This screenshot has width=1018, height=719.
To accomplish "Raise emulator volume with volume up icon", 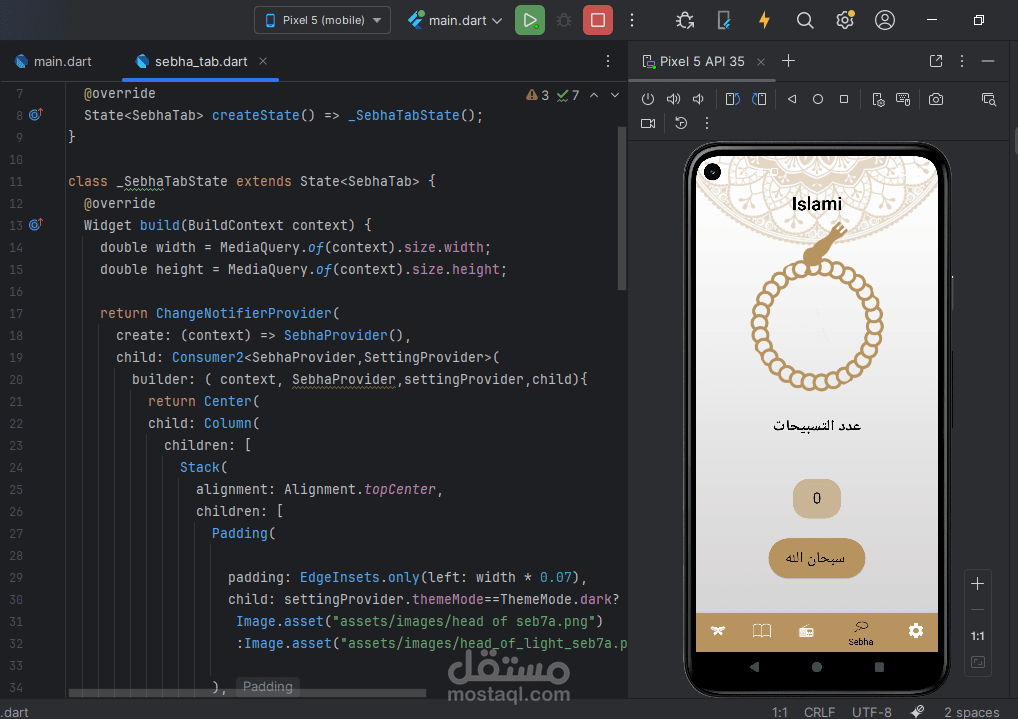I will click(673, 99).
